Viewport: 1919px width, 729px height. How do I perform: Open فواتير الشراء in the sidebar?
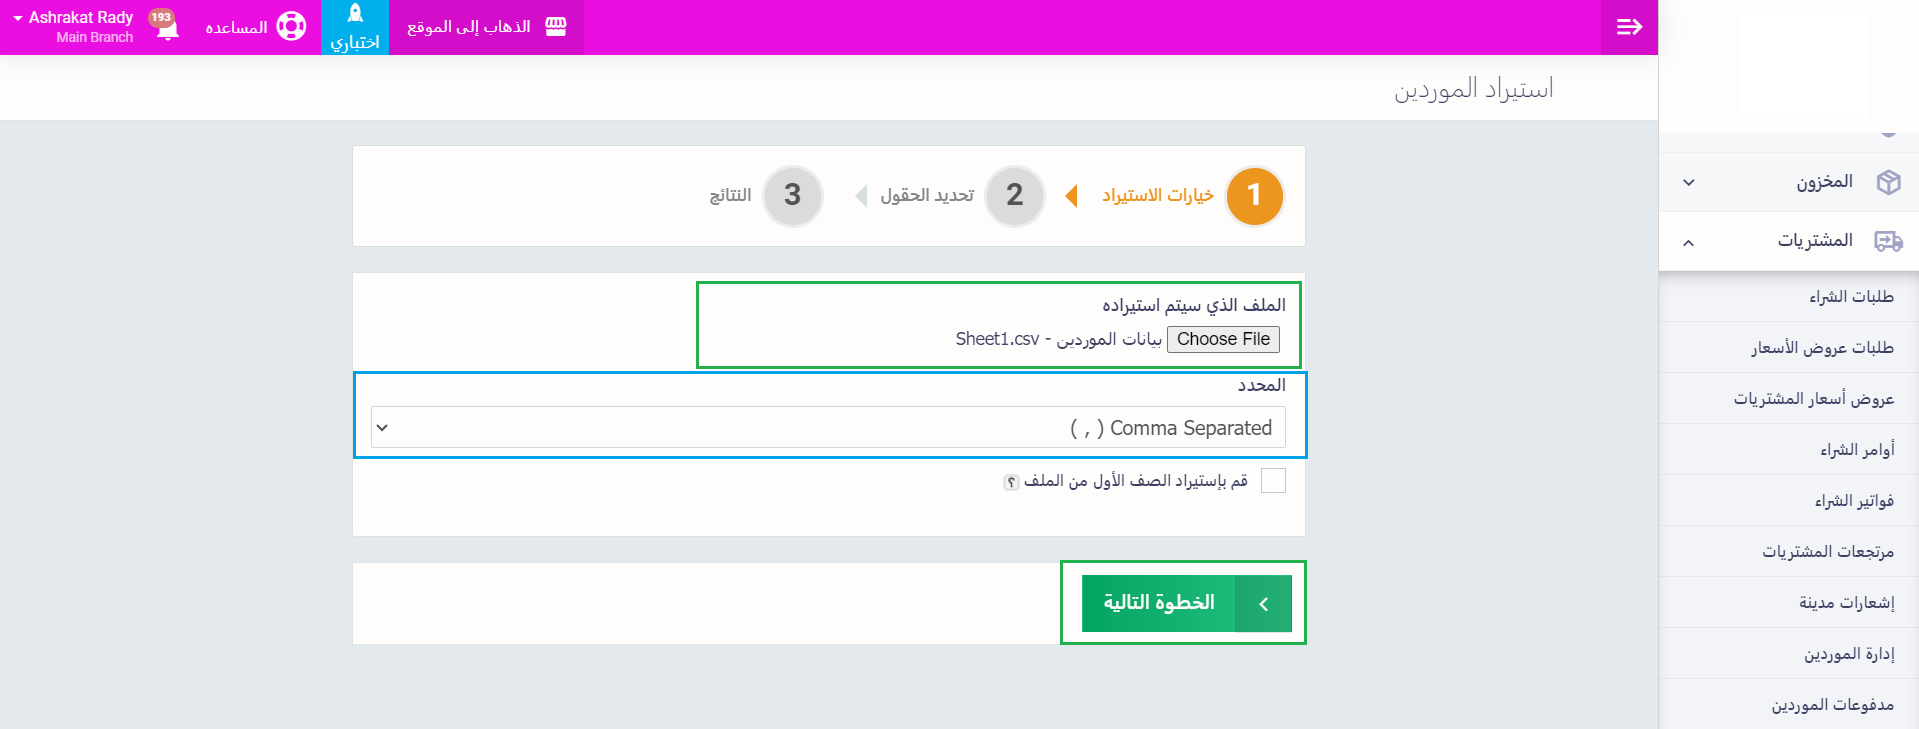(x=1854, y=501)
